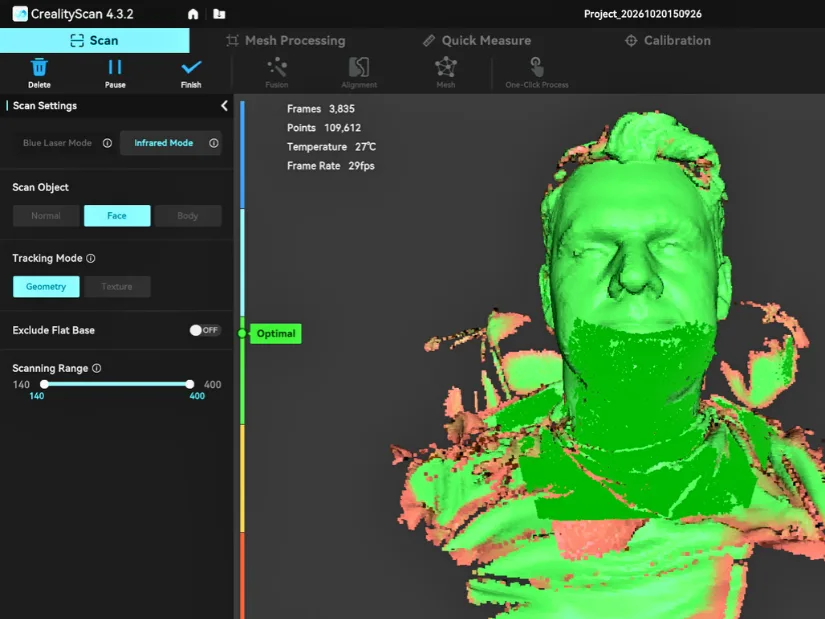Show info for Blue Laser Mode
Image resolution: width=825 pixels, height=619 pixels.
click(107, 143)
